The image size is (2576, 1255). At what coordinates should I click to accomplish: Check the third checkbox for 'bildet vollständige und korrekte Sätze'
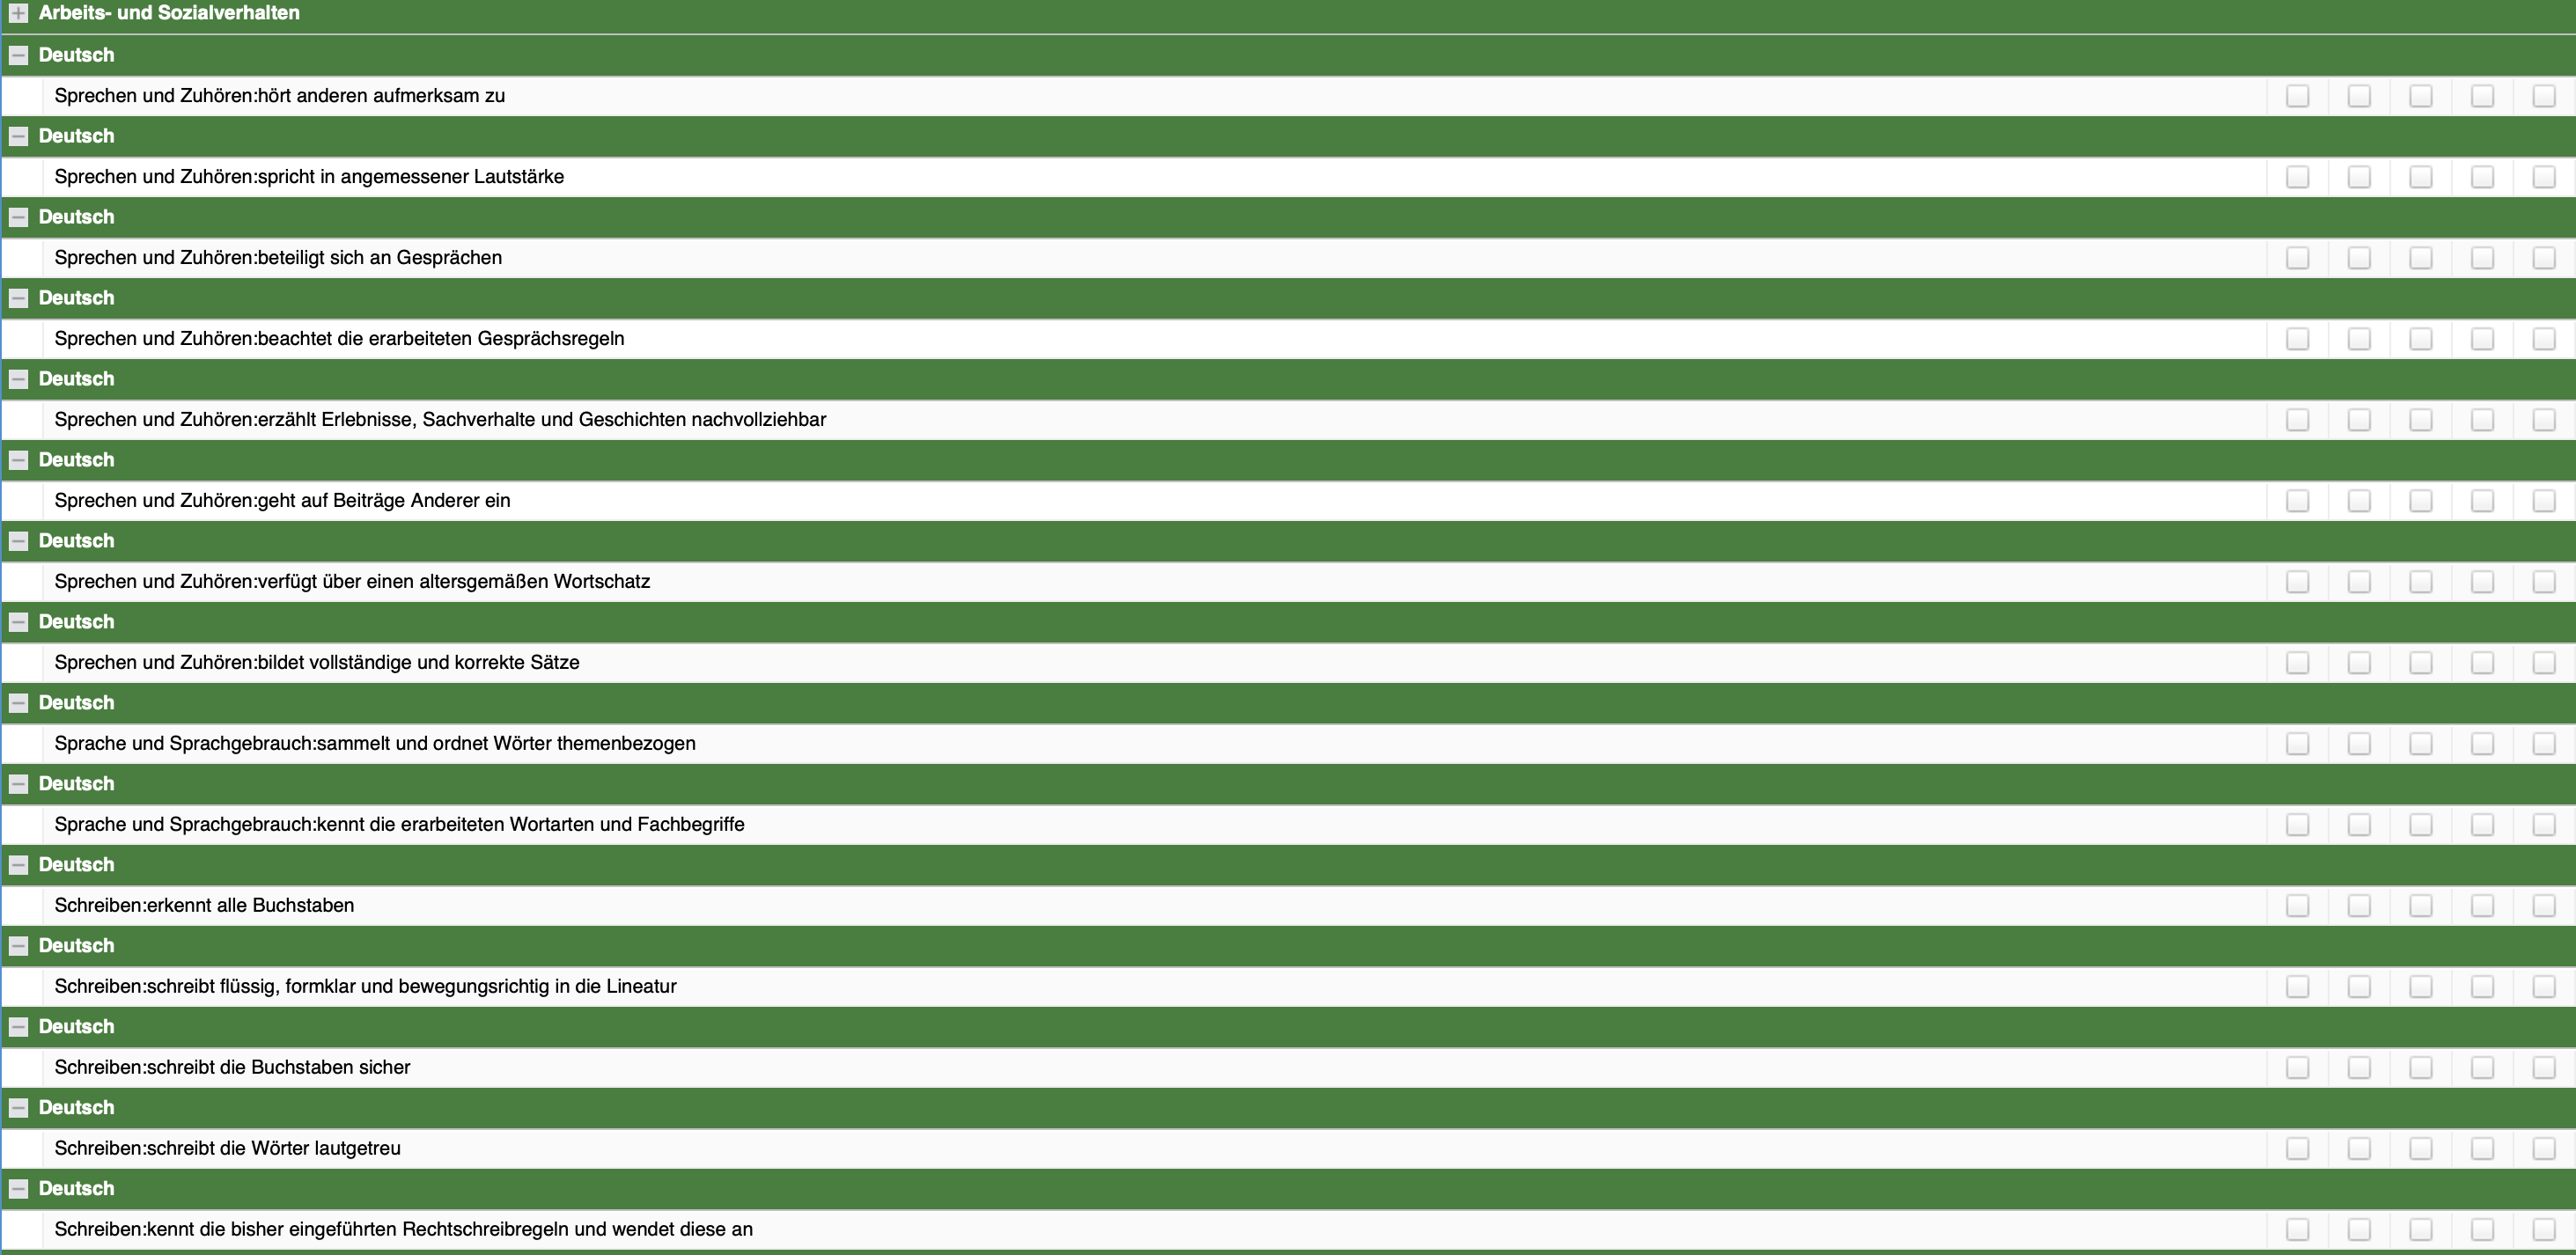click(x=2421, y=663)
